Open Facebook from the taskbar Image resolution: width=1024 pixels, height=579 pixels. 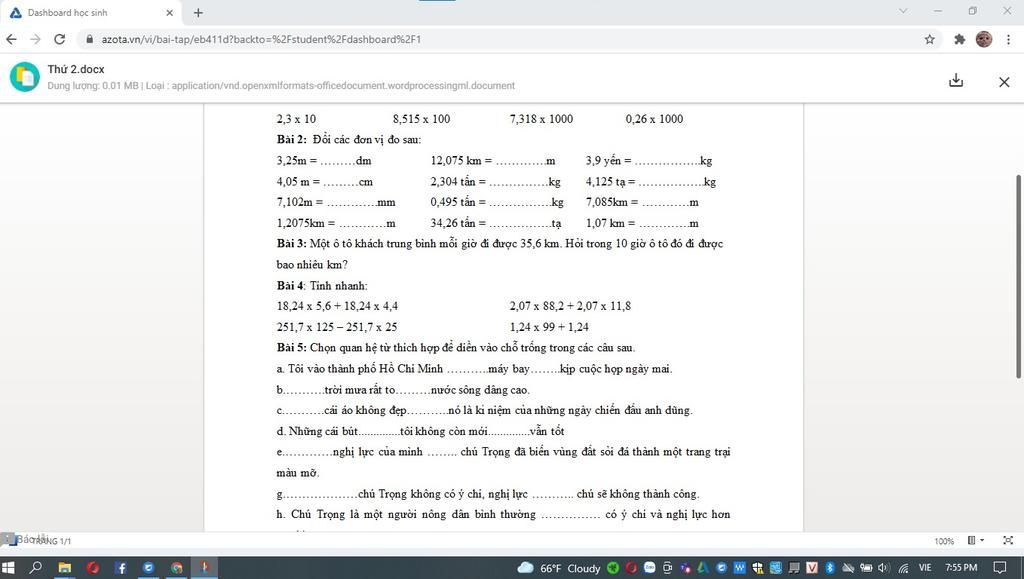[121, 567]
